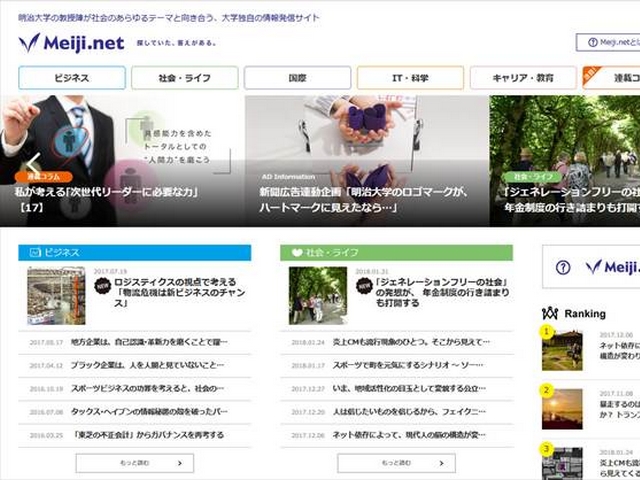Screen dimensions: 640x480
Task: Click the 2017.07.19 date above logistics article
Action: tap(111, 271)
